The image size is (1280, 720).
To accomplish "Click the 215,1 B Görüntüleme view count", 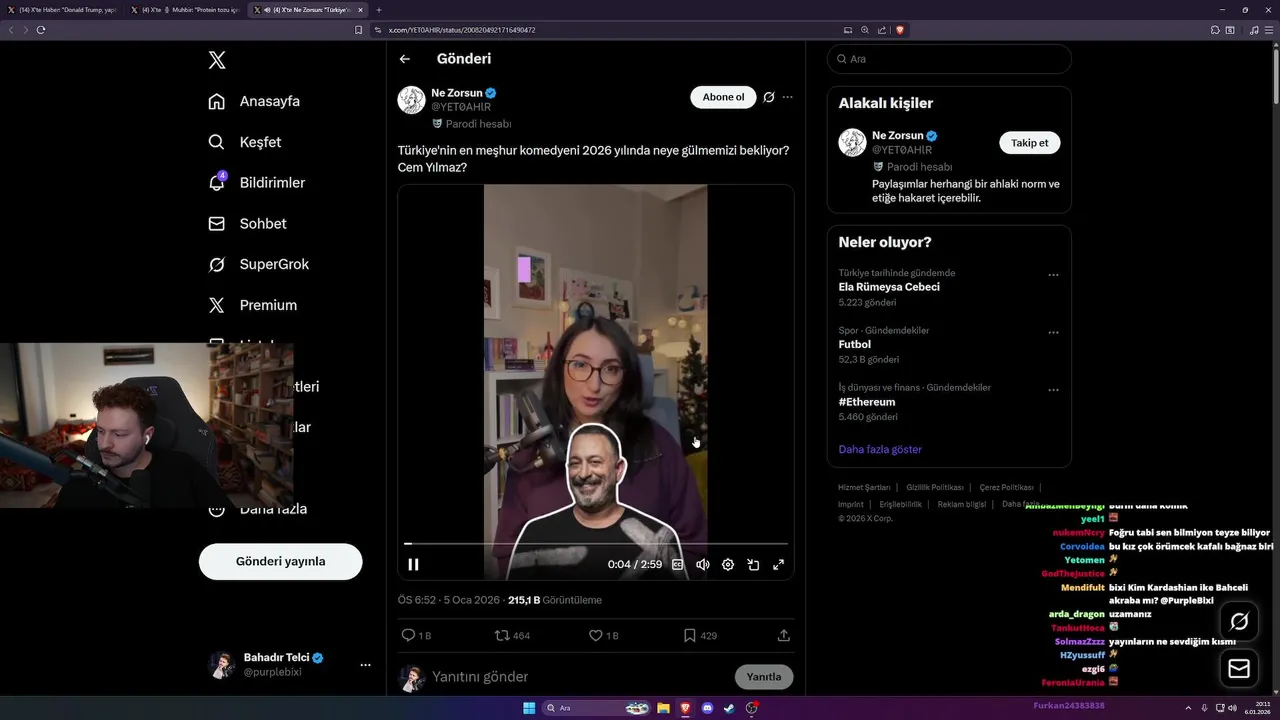I will point(555,600).
